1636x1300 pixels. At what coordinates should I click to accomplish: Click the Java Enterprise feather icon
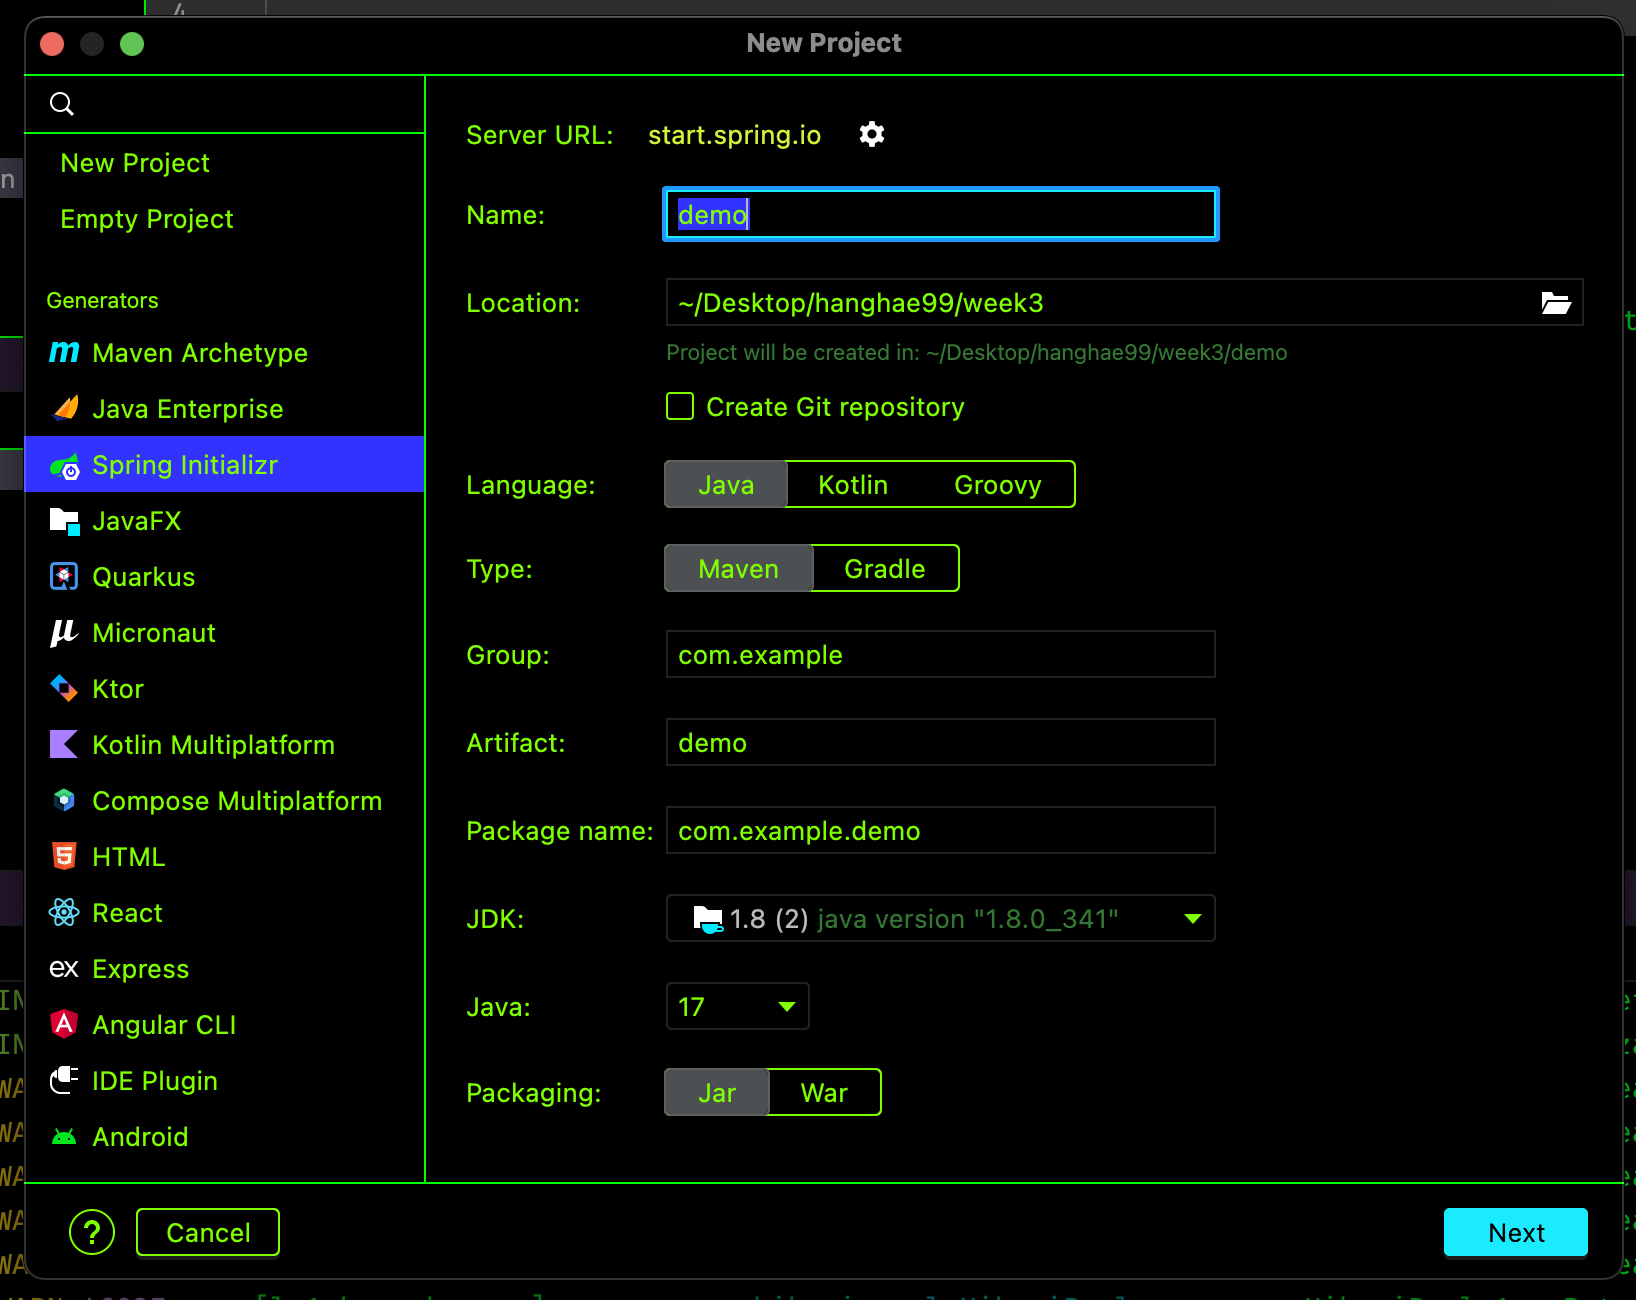point(65,408)
